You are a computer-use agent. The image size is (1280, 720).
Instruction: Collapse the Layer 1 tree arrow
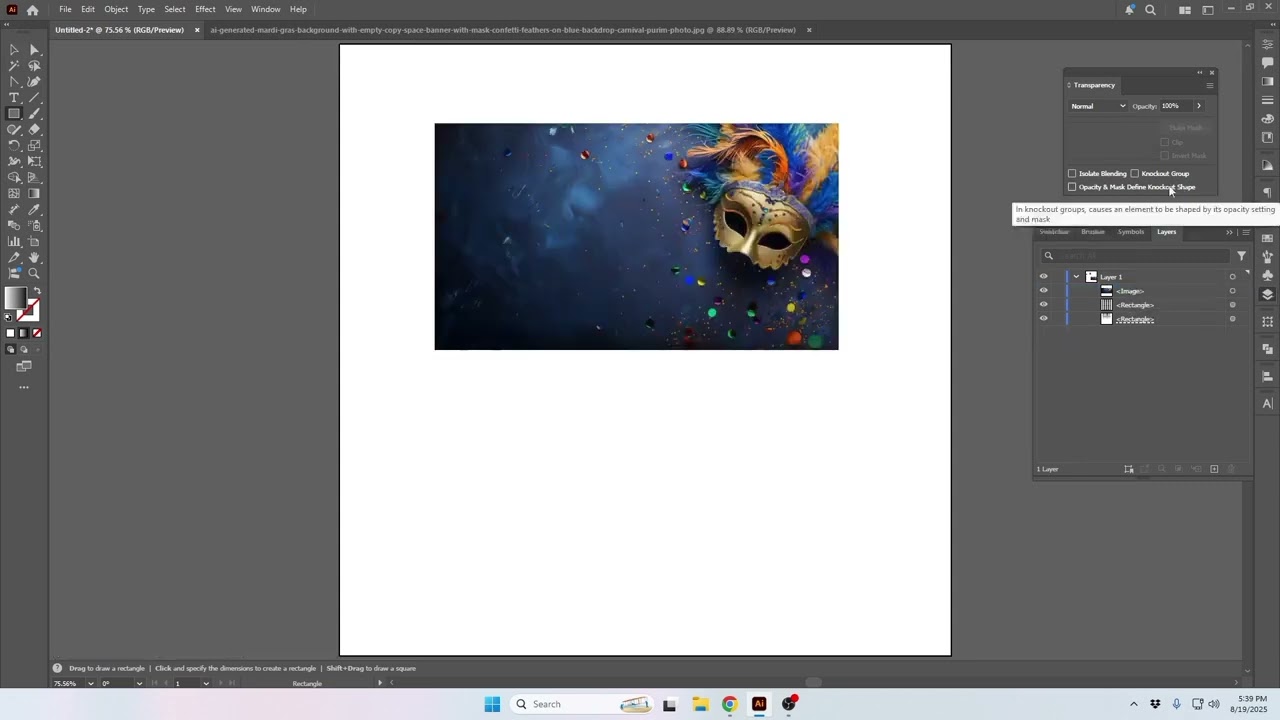[1076, 277]
